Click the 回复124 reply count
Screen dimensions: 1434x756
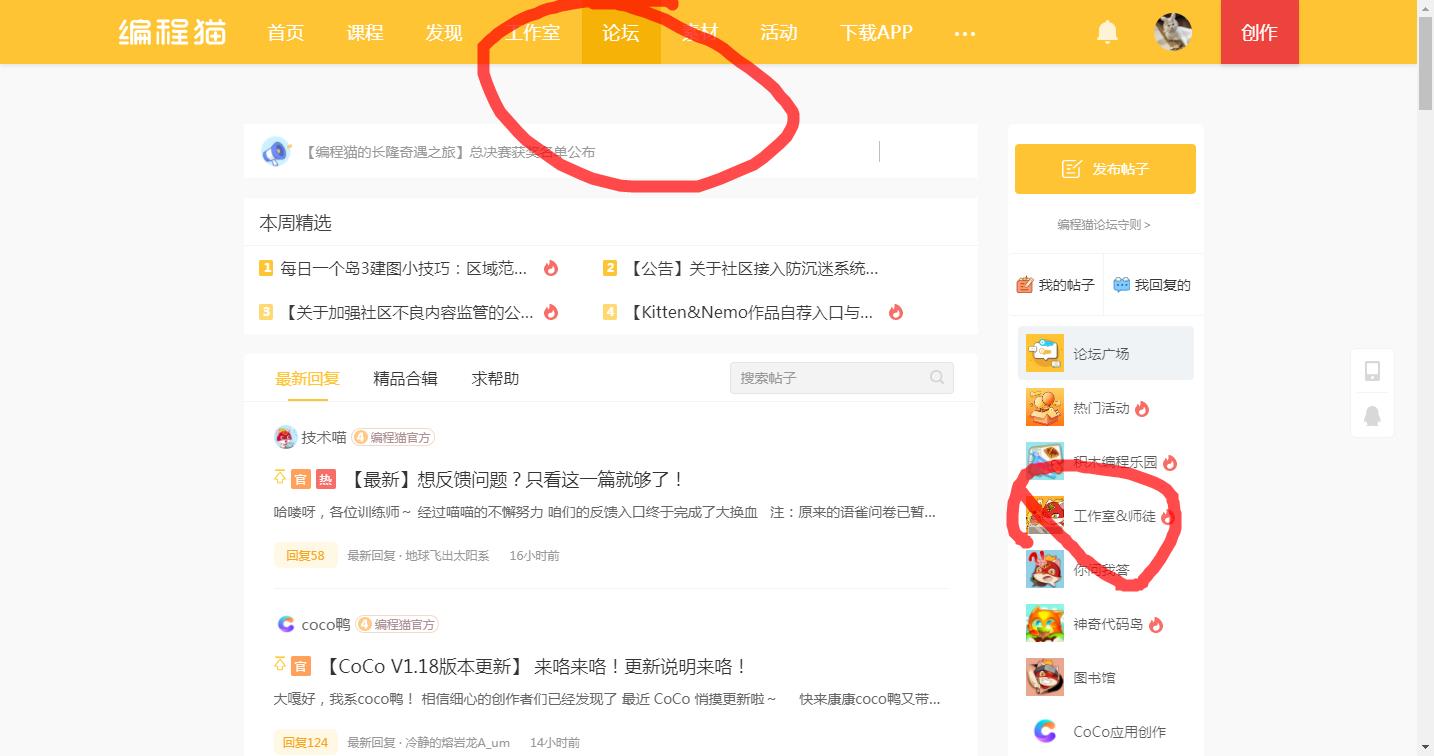(305, 742)
